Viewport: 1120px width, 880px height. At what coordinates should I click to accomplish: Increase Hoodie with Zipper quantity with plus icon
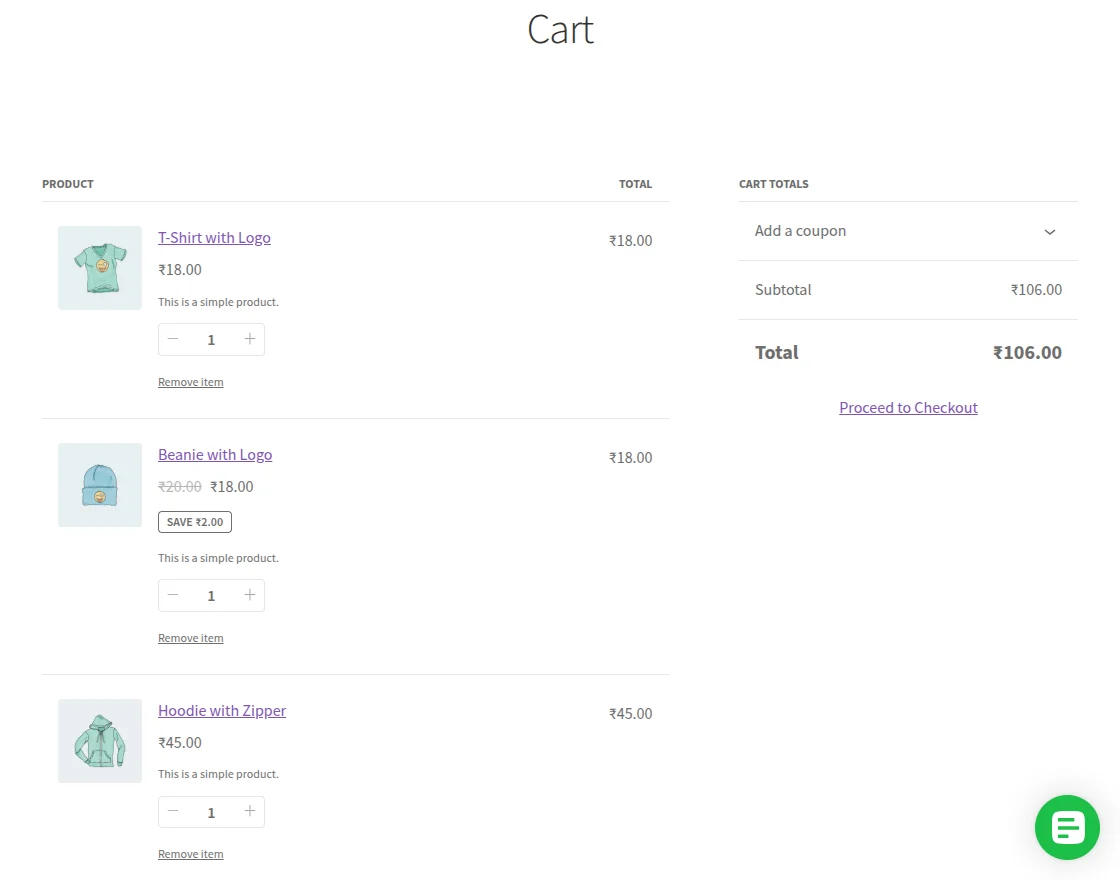(249, 812)
